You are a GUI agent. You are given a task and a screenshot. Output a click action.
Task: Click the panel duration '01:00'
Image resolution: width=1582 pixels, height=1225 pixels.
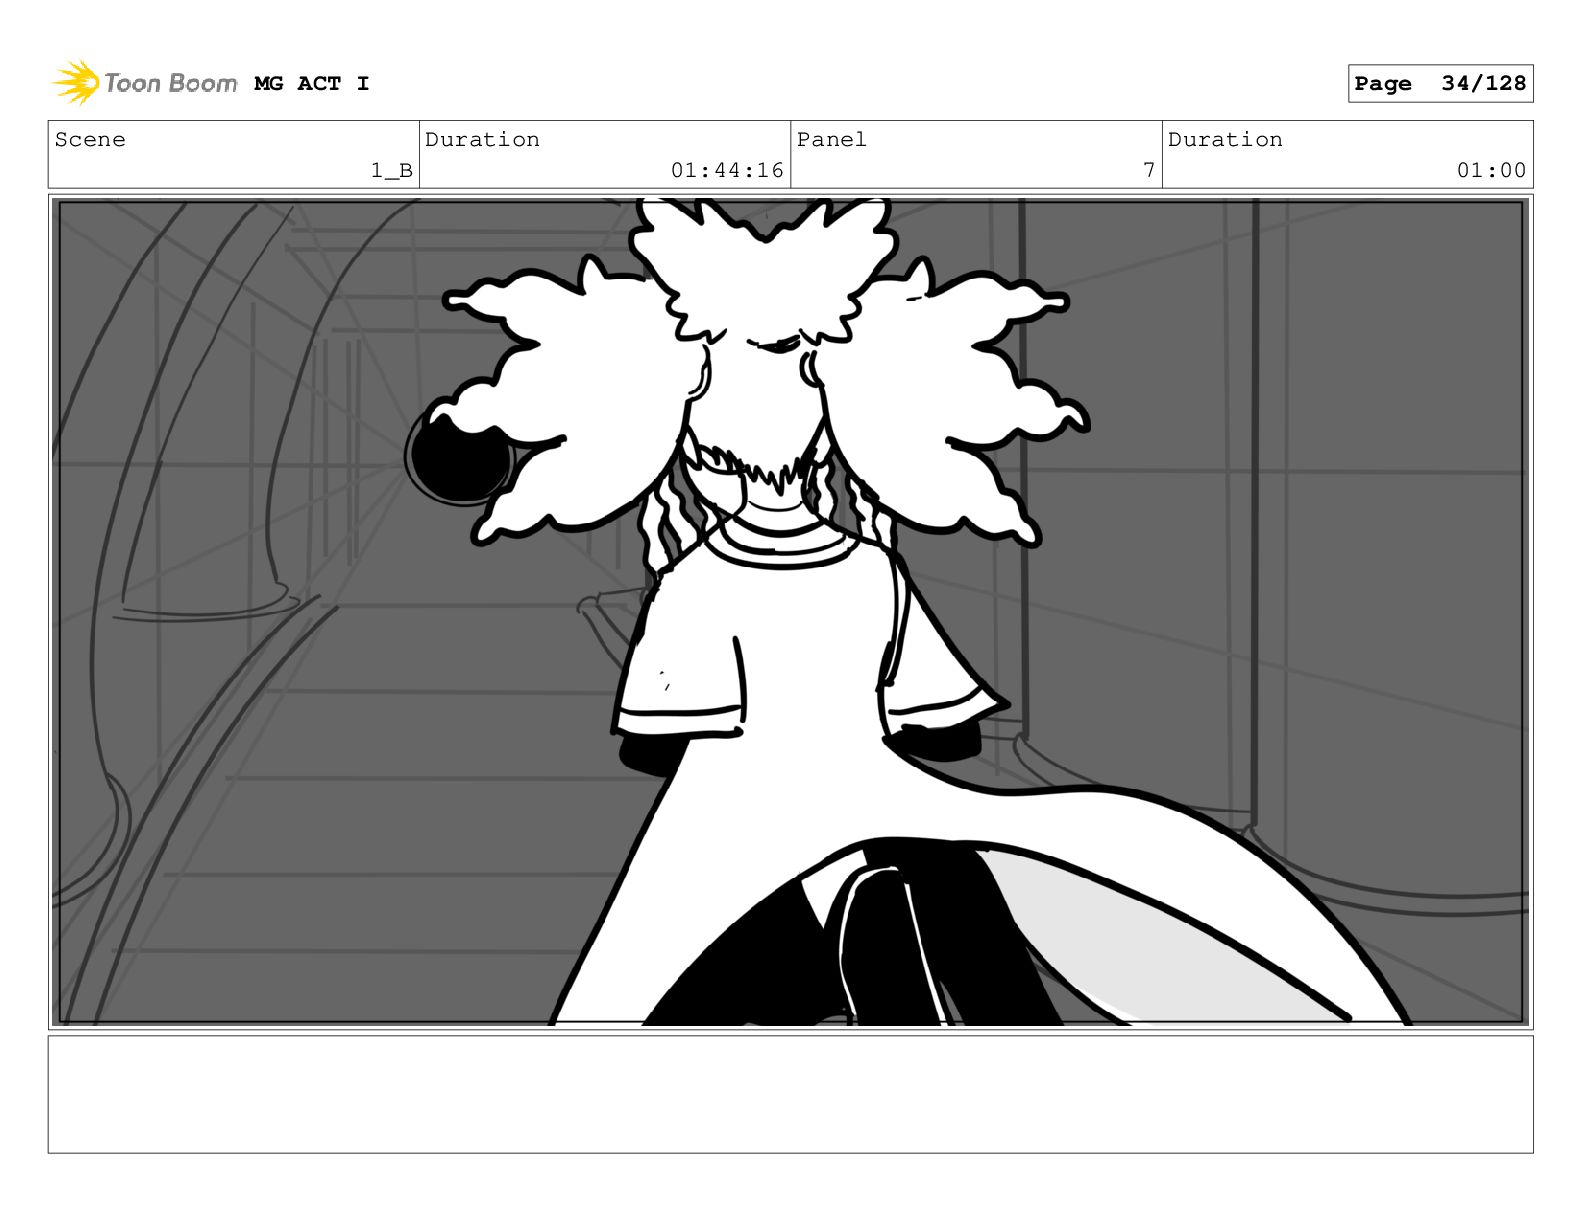1491,171
